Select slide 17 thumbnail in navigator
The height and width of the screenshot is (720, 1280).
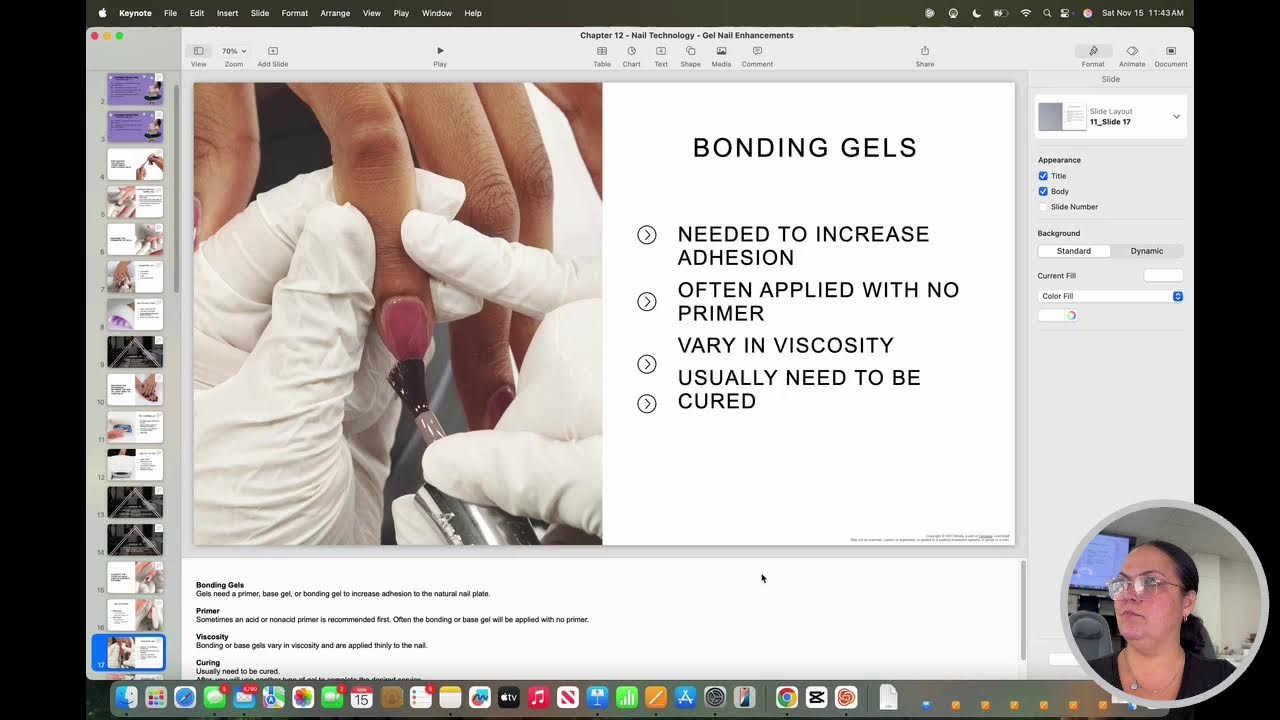point(135,652)
